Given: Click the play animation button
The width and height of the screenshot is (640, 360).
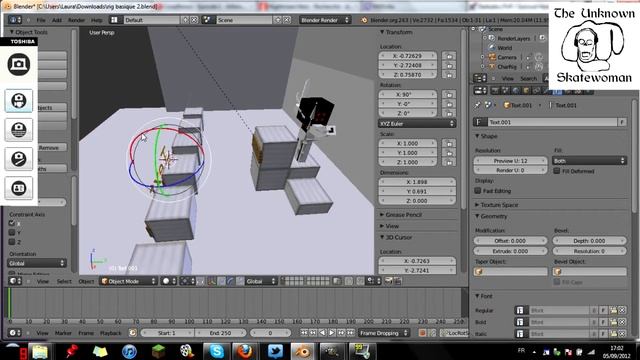Looking at the screenshot, I should click(x=332, y=333).
